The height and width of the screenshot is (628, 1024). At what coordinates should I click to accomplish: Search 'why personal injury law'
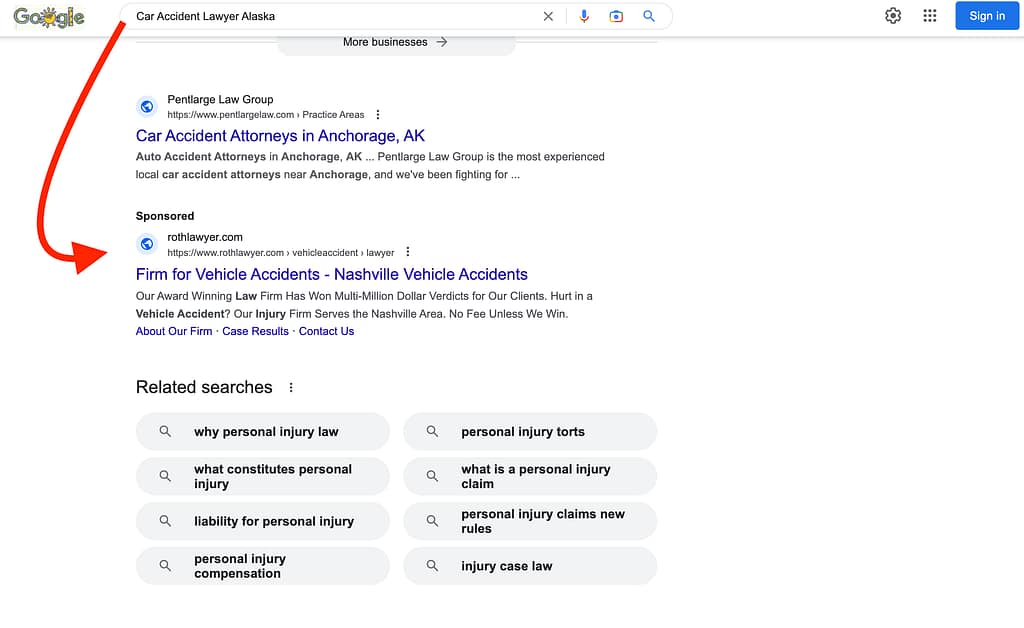tap(263, 432)
